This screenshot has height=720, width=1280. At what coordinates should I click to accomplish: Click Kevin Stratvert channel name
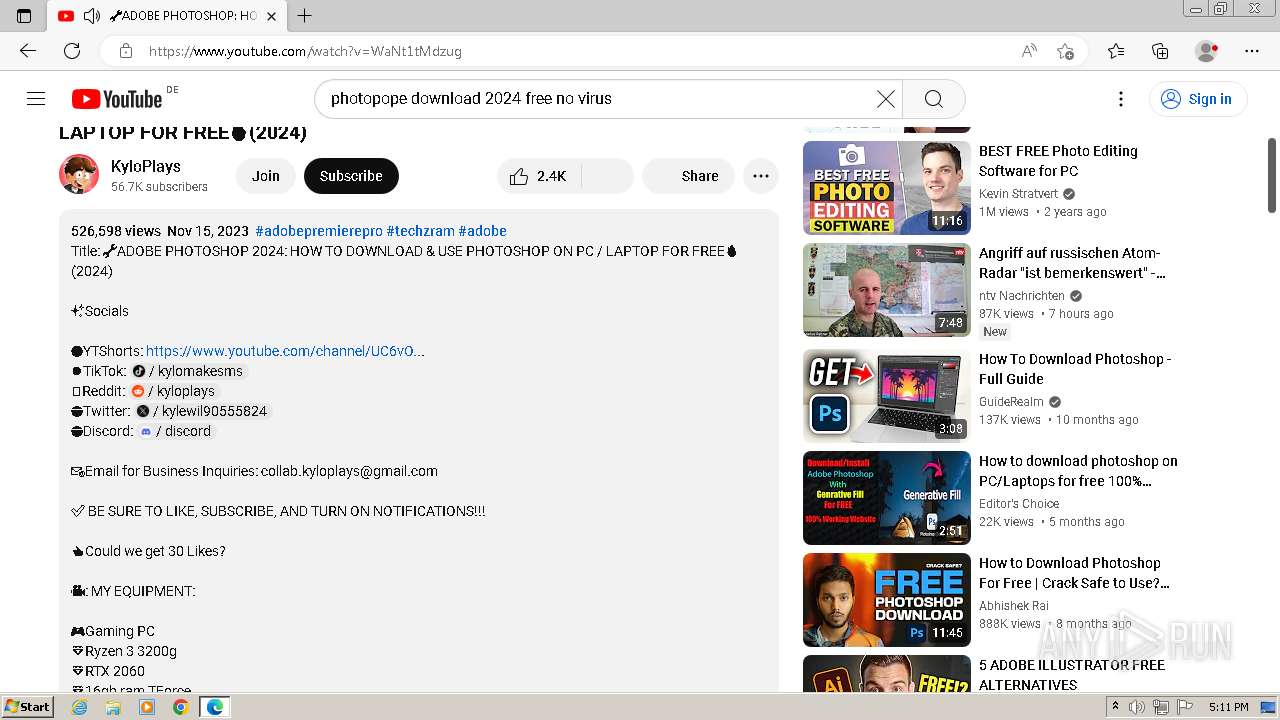1017,193
